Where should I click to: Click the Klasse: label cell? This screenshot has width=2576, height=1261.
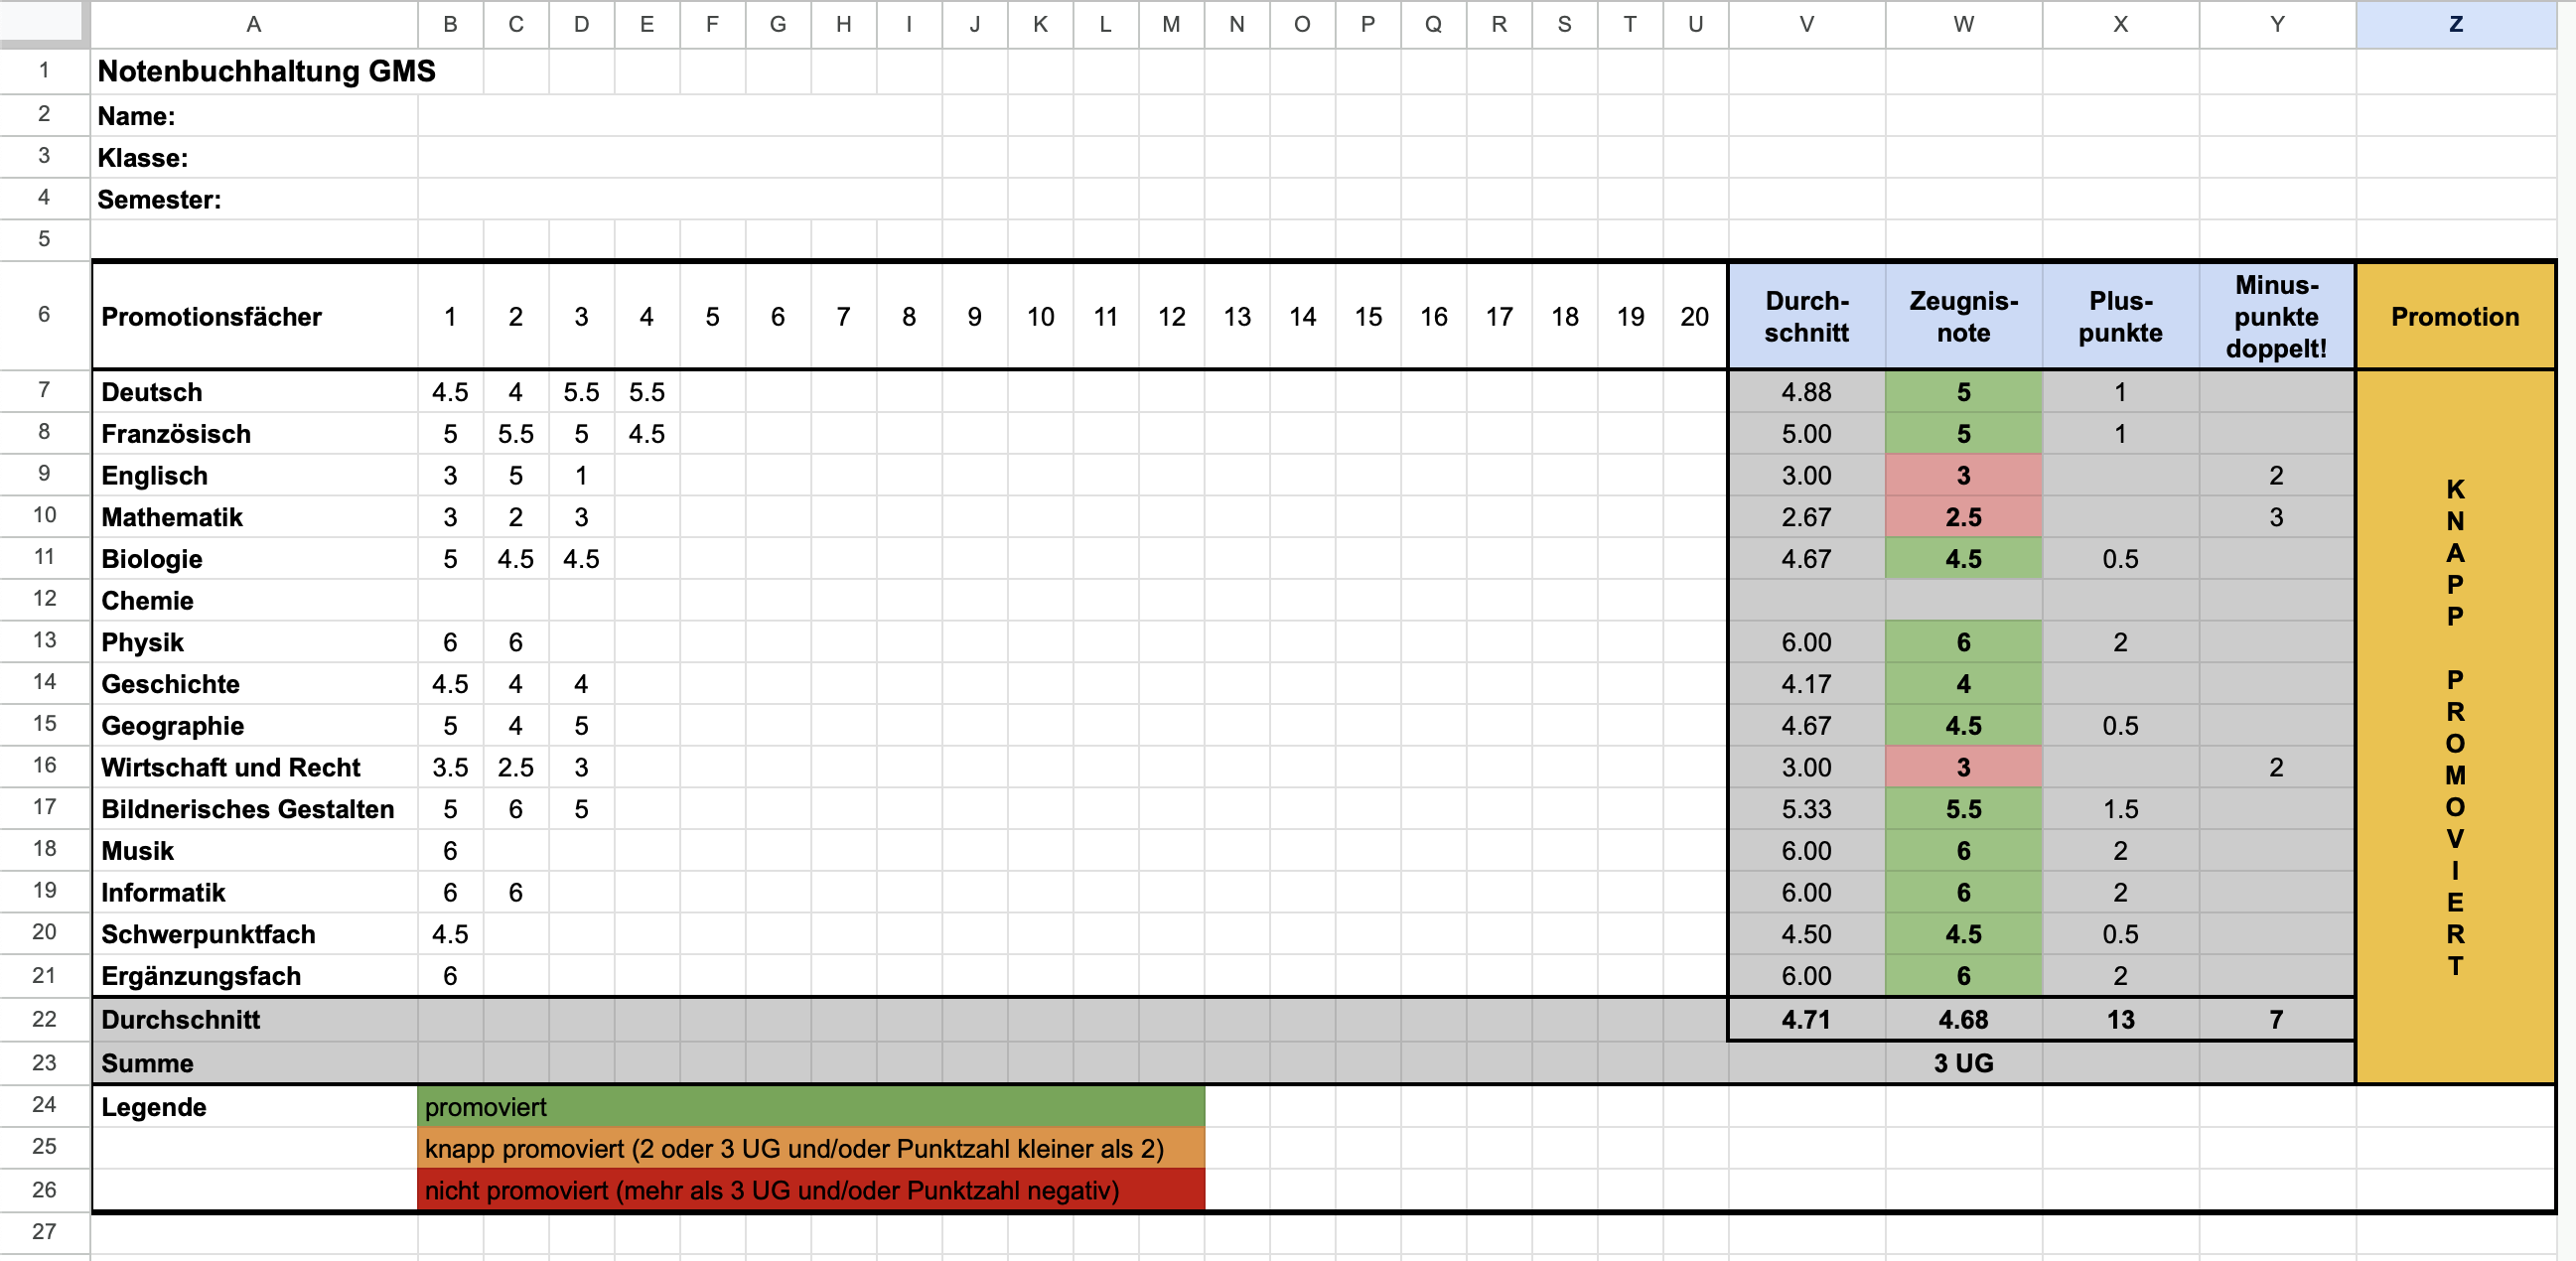coord(142,158)
